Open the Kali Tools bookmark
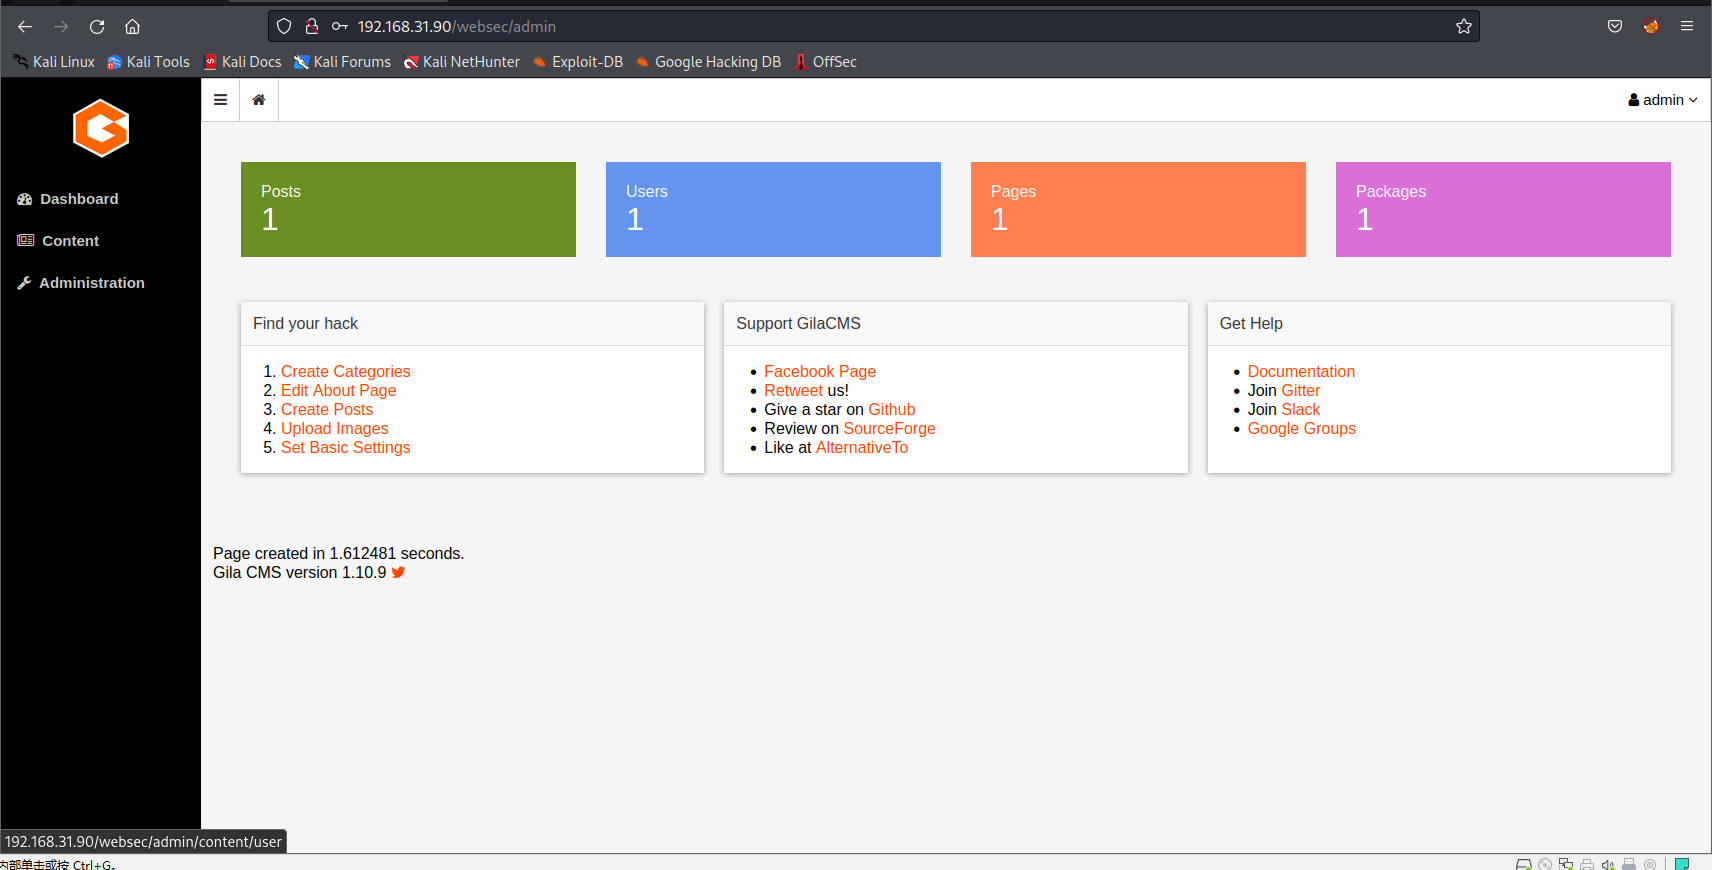This screenshot has width=1712, height=870. (148, 62)
